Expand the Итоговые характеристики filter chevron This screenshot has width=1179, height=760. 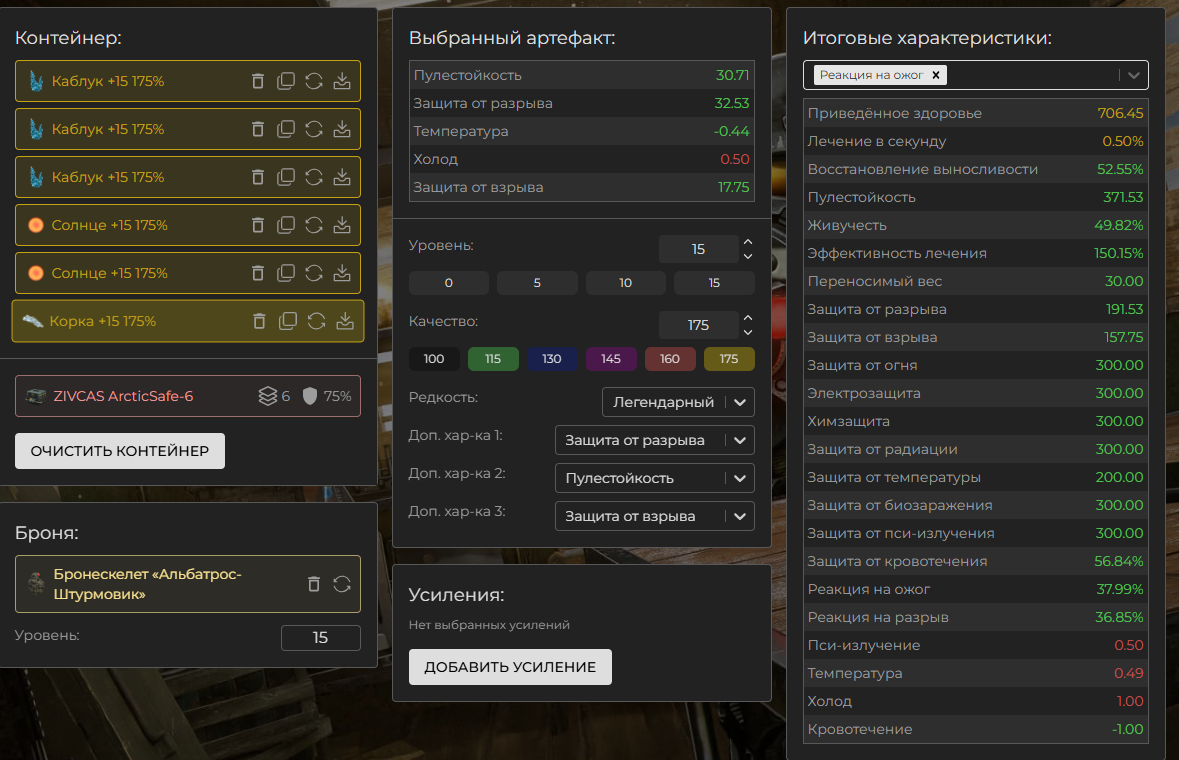coord(1134,75)
